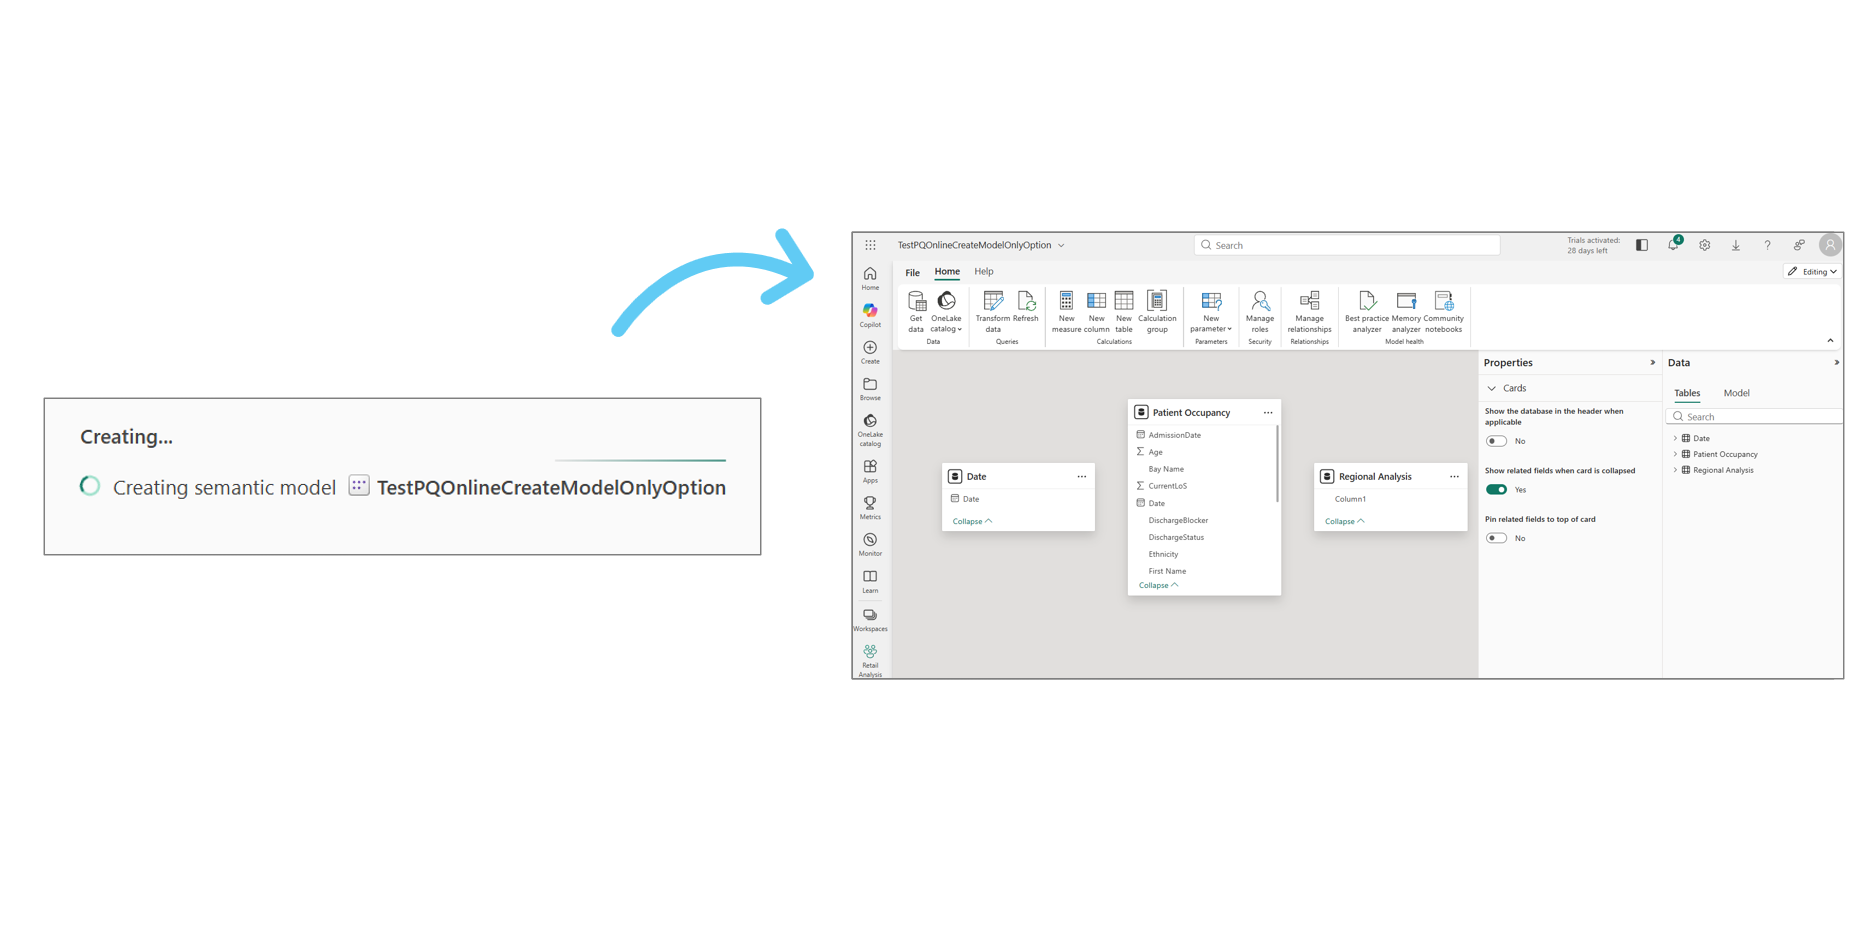Add a New measure
Image resolution: width=1855 pixels, height=945 pixels.
point(1066,312)
